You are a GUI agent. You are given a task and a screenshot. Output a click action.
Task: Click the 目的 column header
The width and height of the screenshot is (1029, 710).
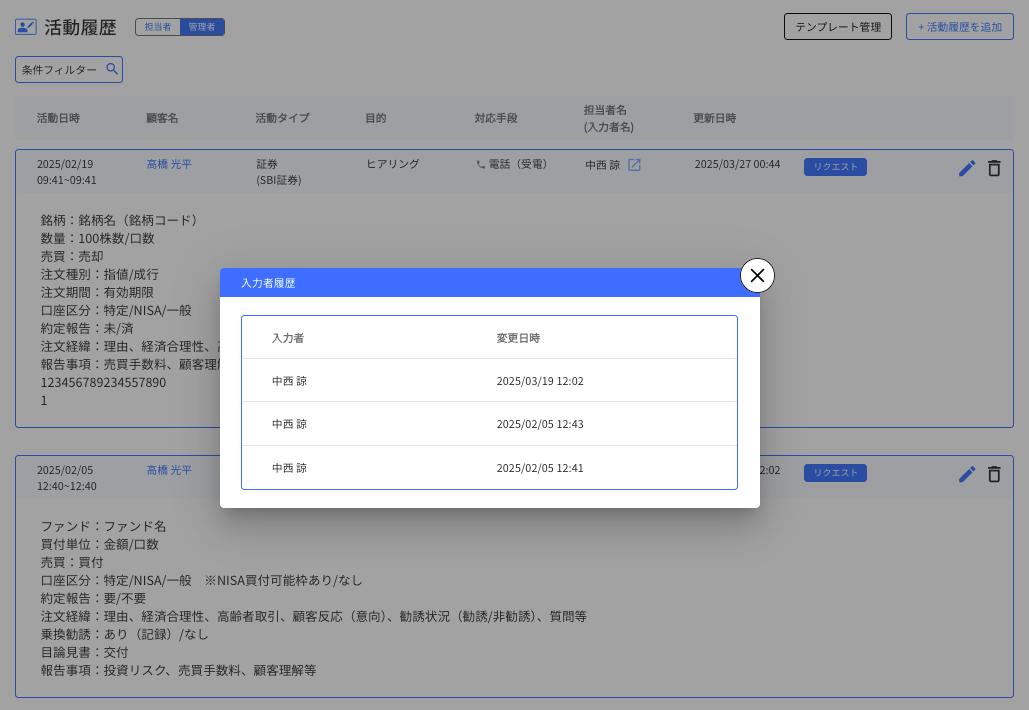tap(375, 118)
